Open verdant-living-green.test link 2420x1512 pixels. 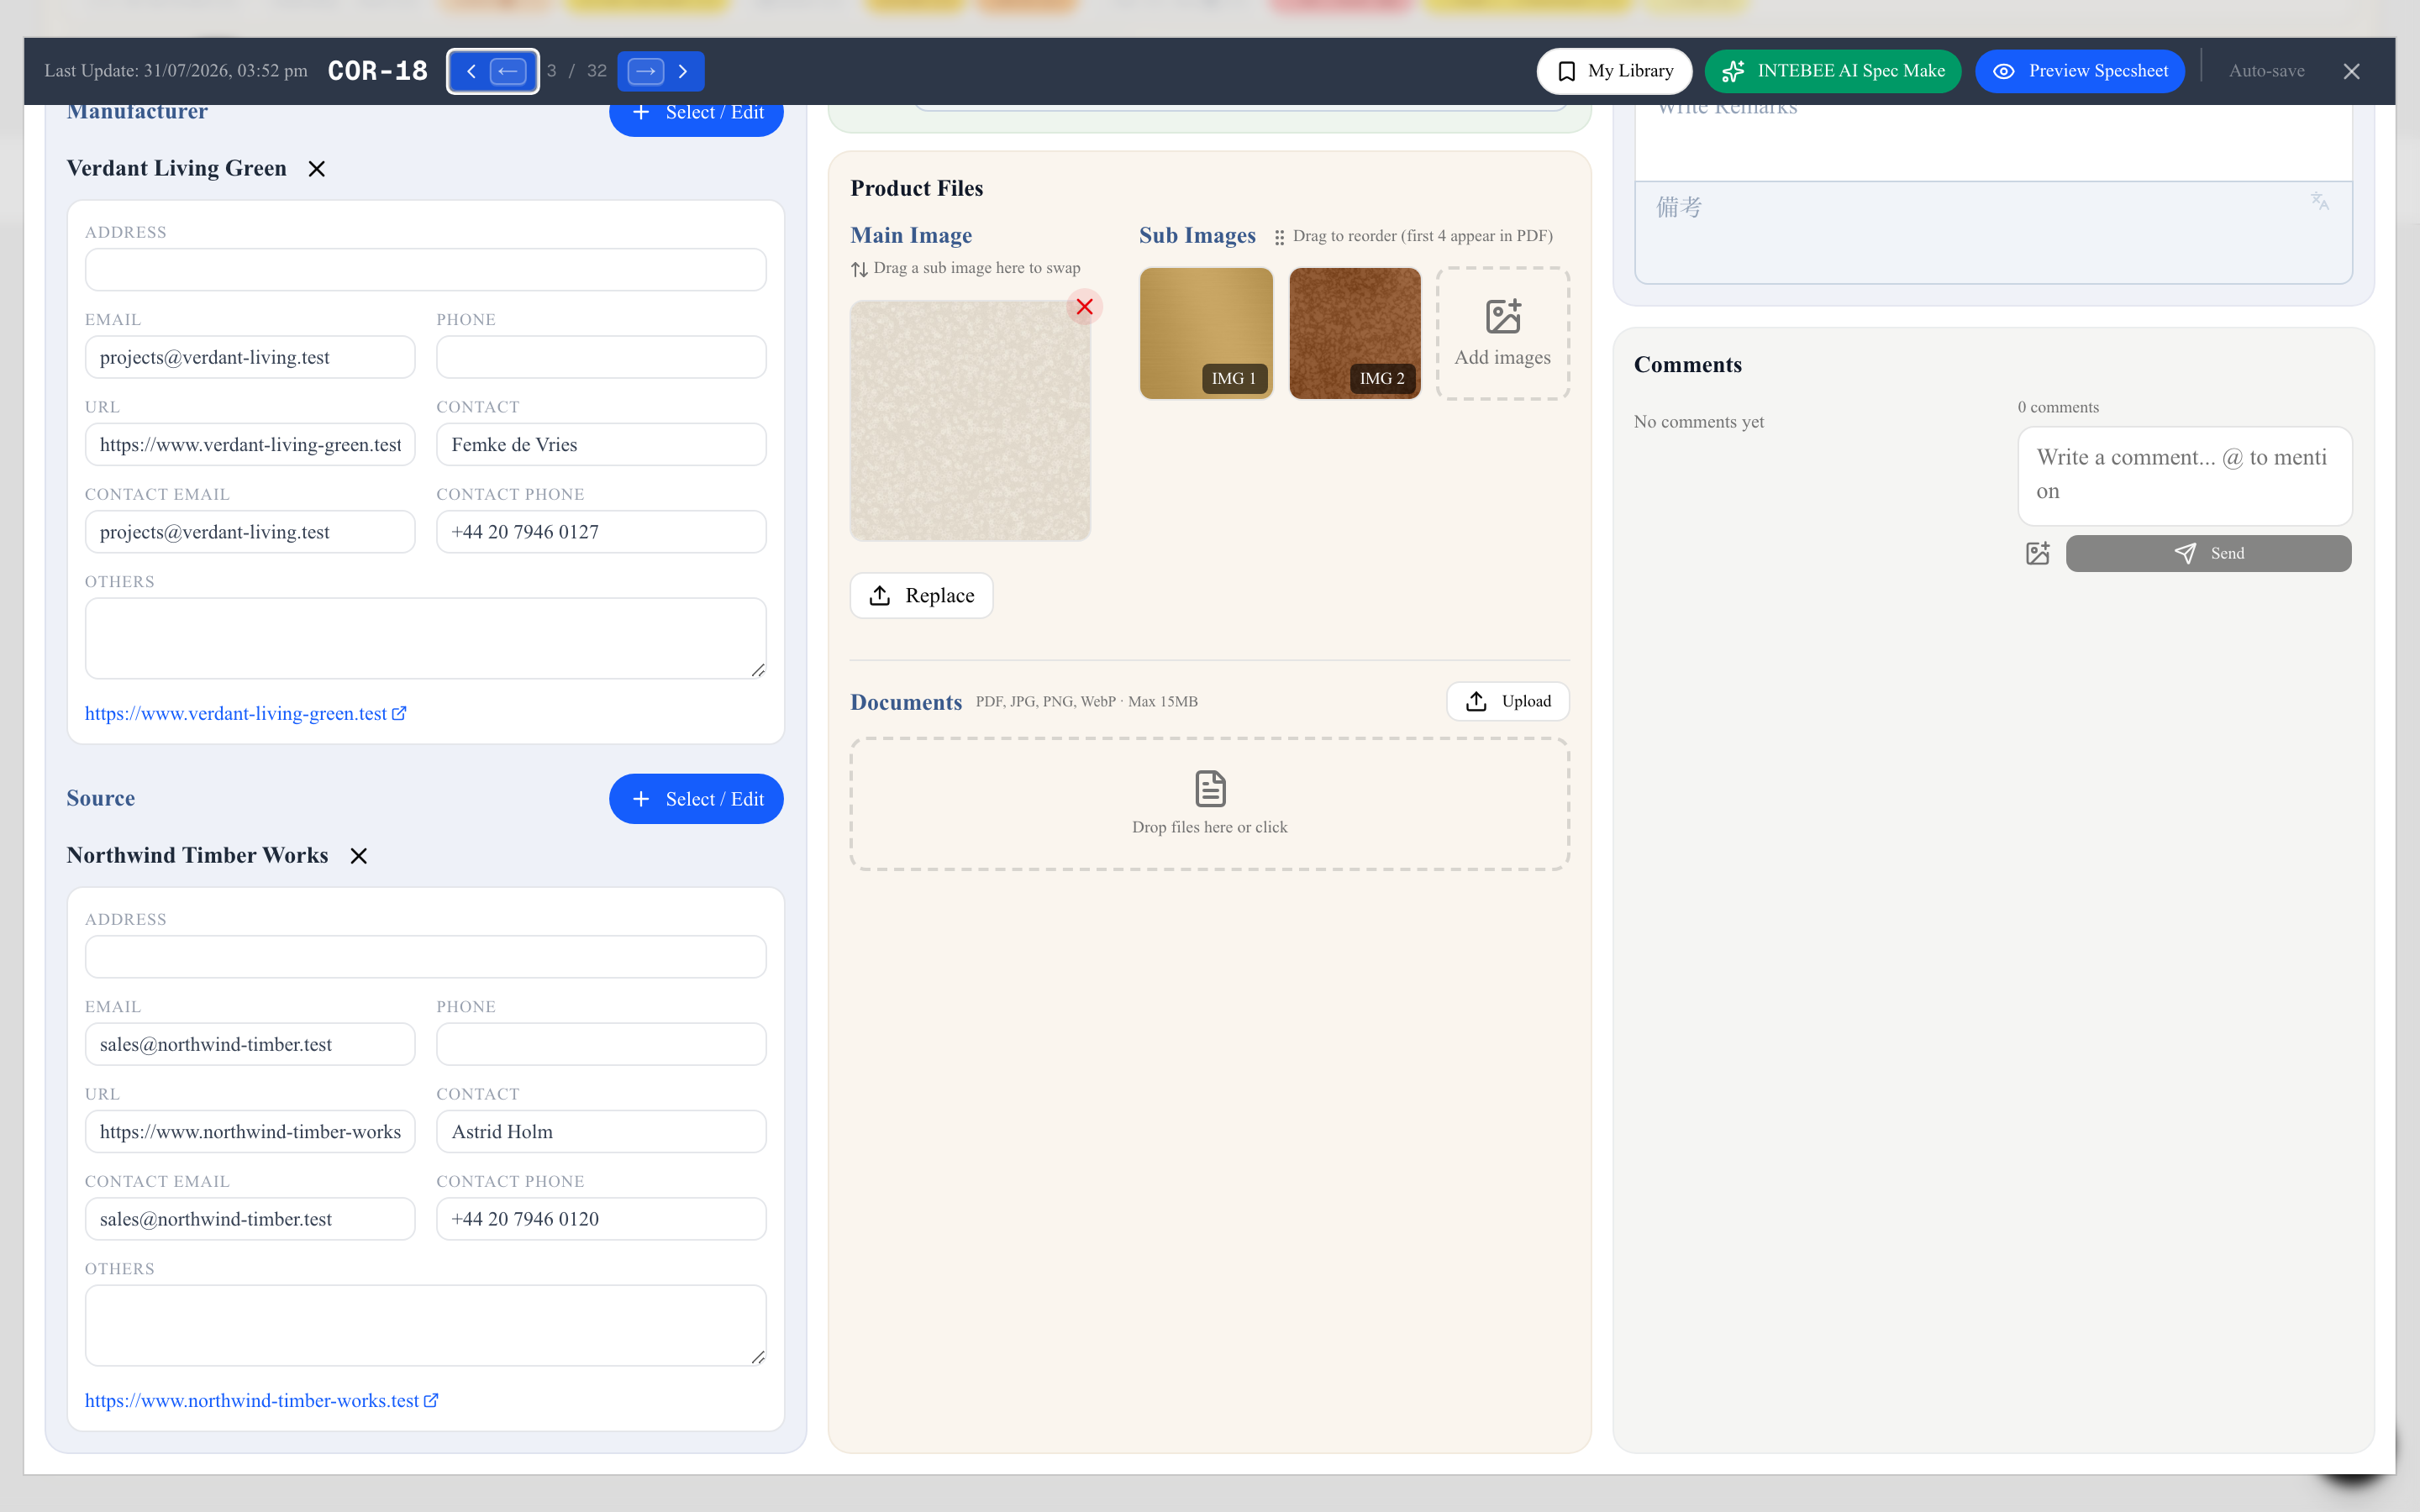tap(236, 714)
